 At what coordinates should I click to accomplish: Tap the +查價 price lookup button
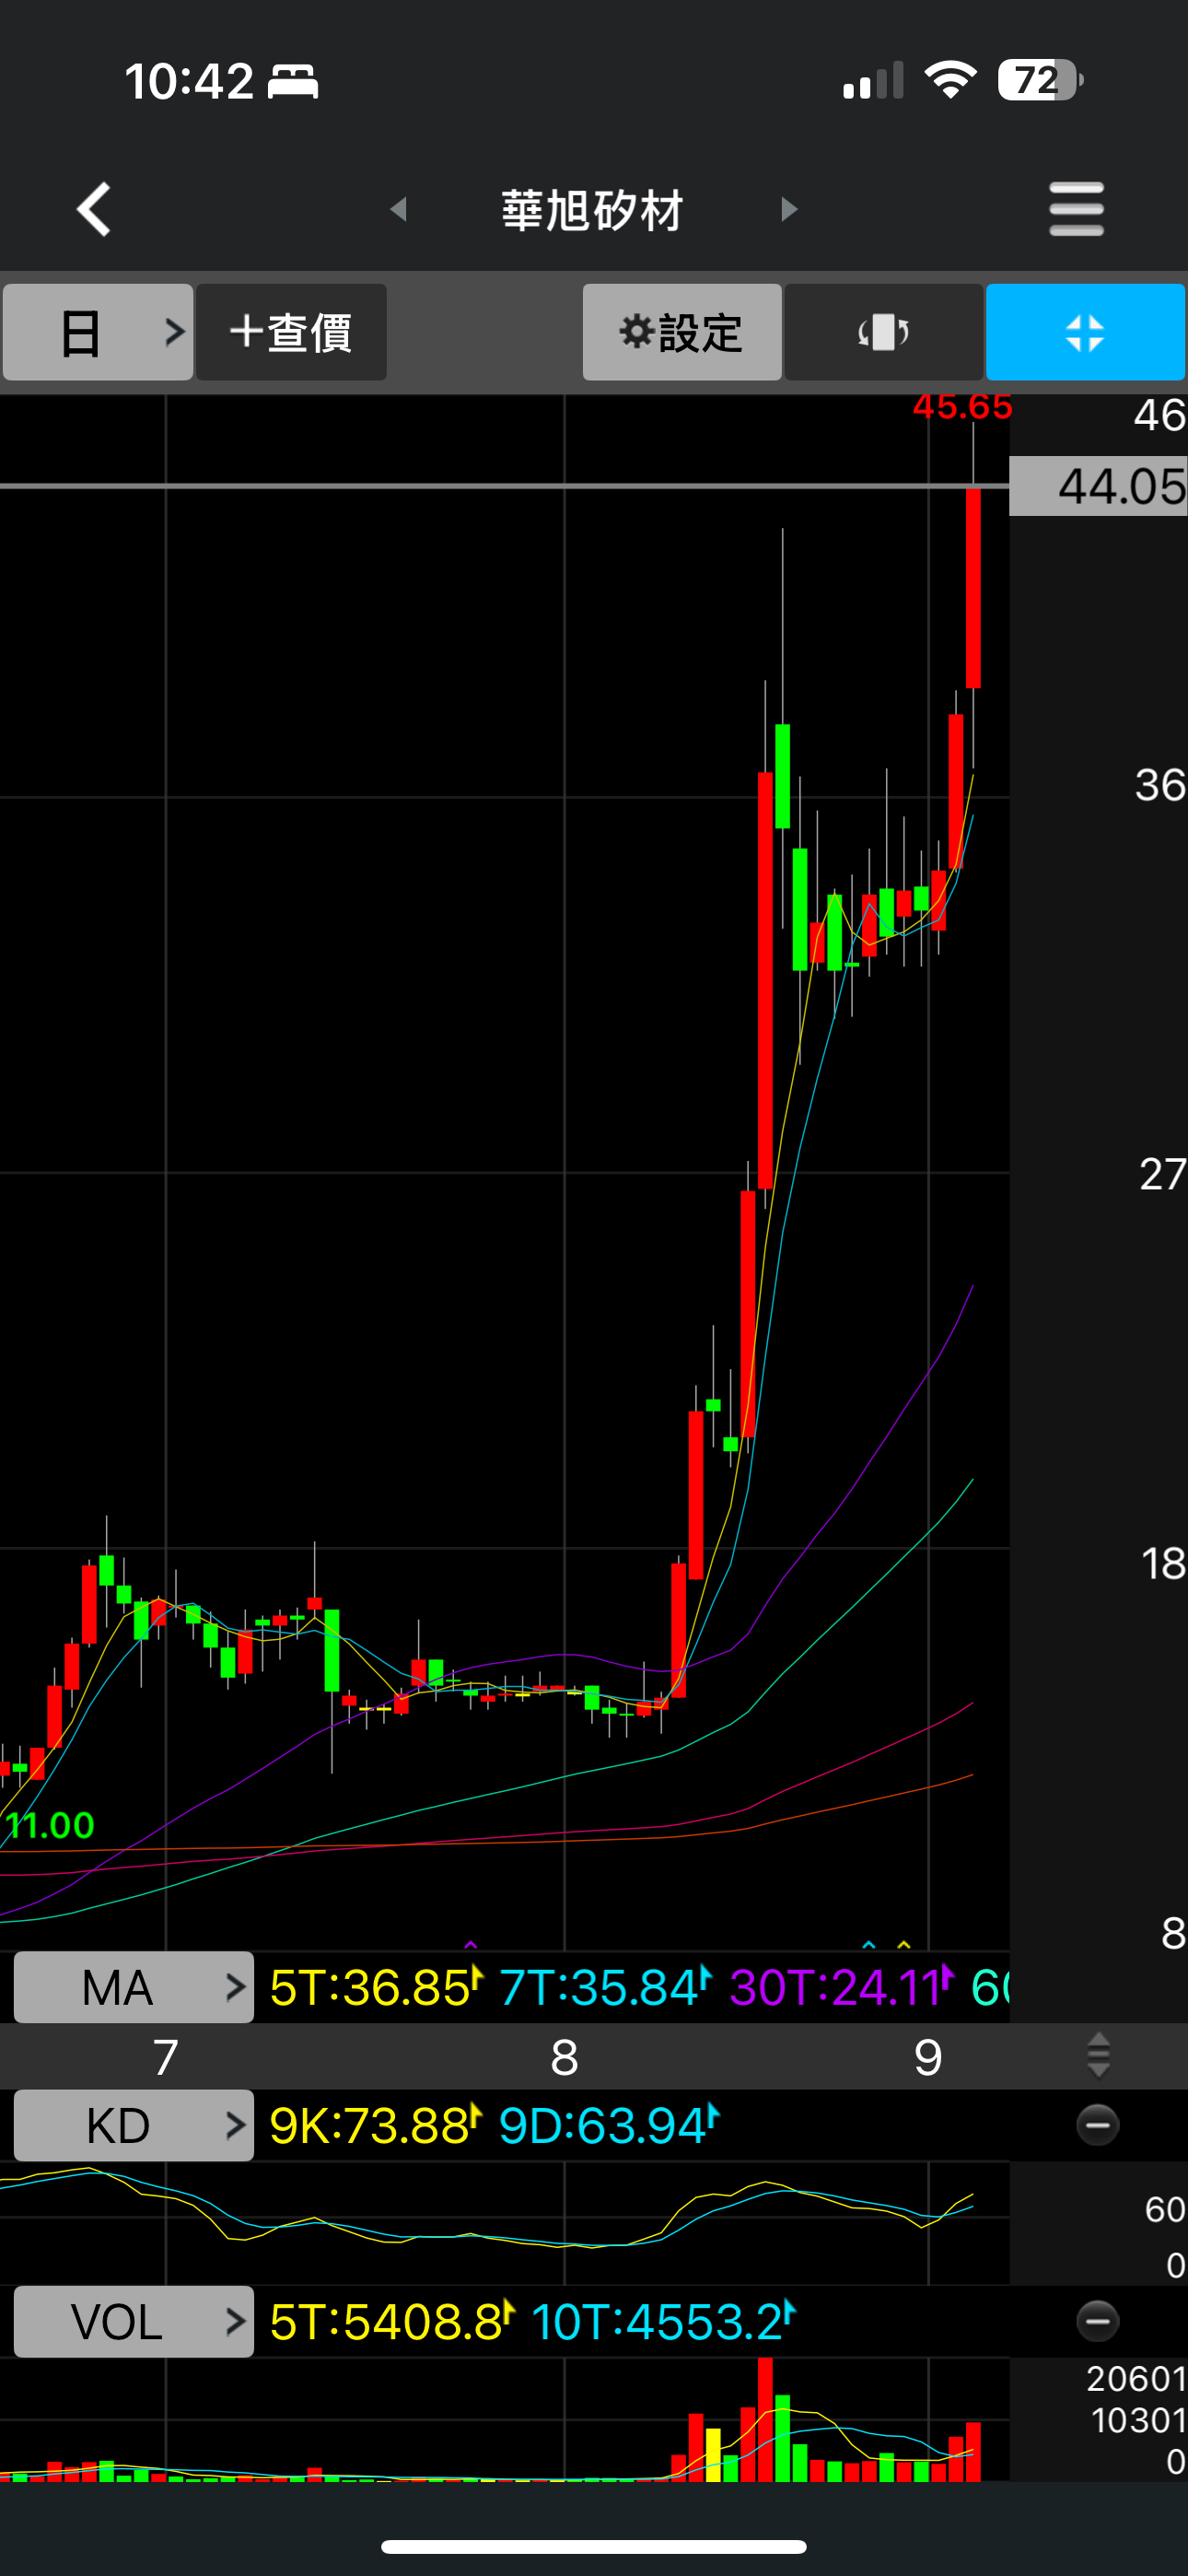tap(291, 332)
